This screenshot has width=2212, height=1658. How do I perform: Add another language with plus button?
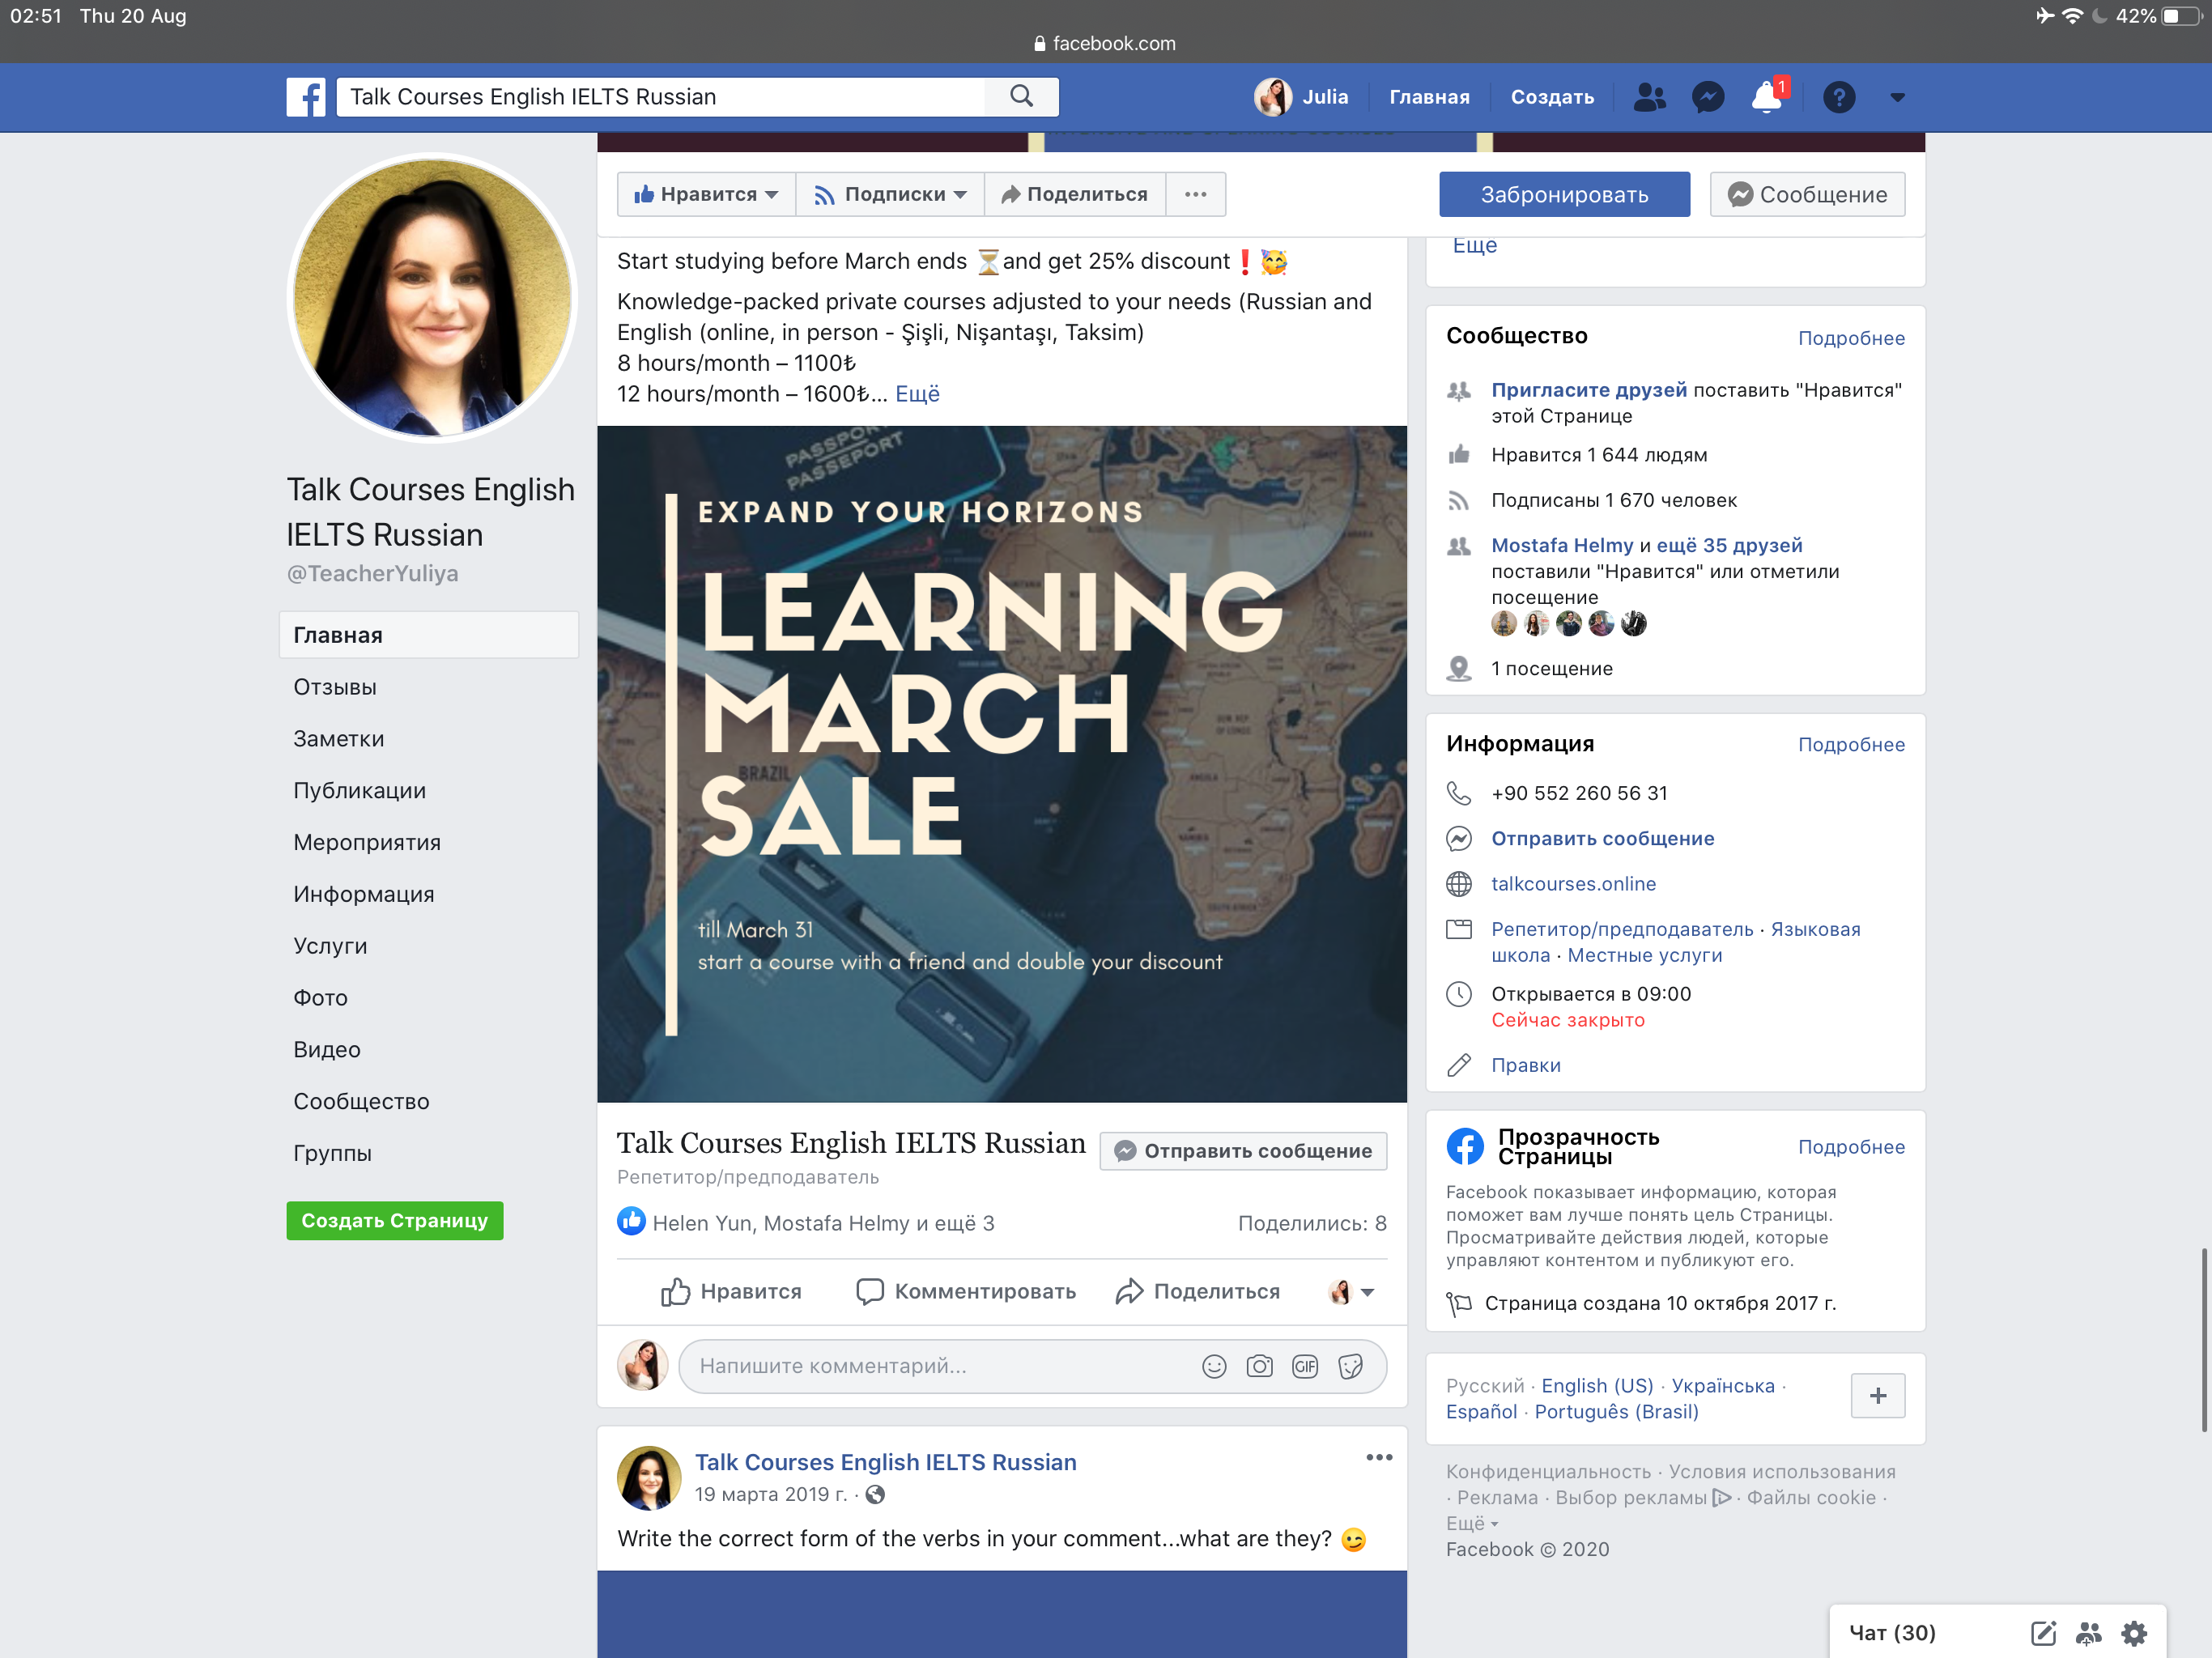click(x=1878, y=1396)
